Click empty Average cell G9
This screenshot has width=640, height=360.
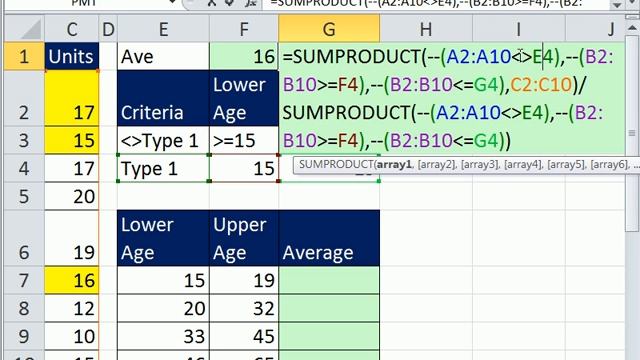point(329,336)
